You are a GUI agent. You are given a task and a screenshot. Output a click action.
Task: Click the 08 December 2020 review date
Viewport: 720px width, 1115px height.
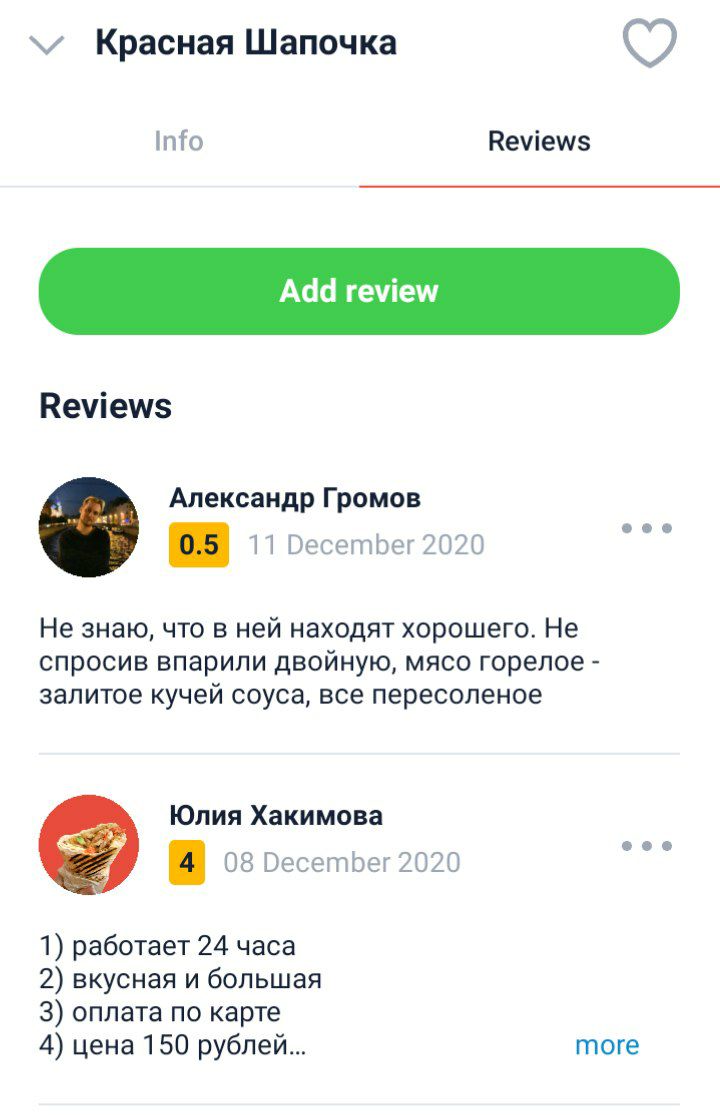tap(342, 863)
